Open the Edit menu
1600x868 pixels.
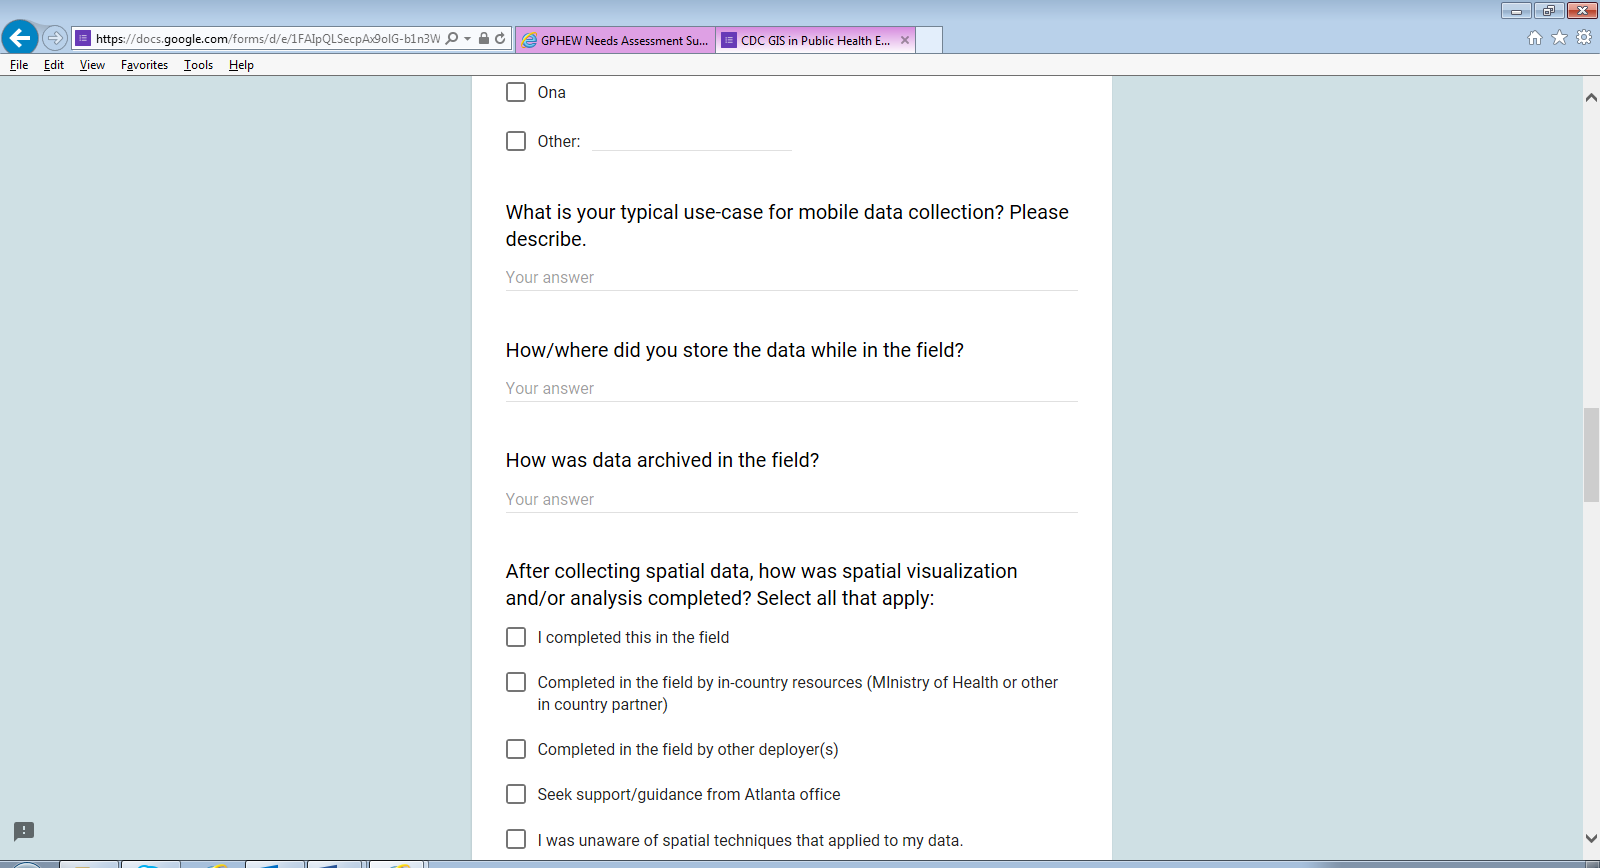54,65
